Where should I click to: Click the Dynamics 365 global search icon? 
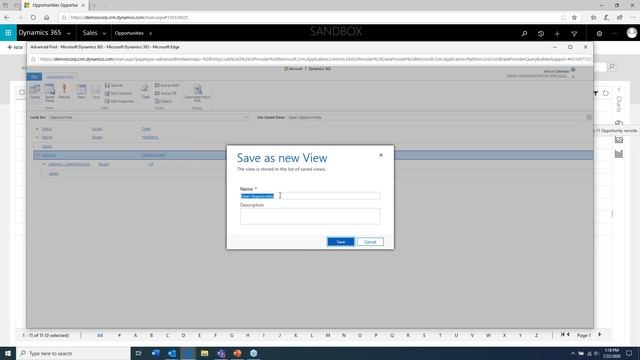click(x=524, y=33)
